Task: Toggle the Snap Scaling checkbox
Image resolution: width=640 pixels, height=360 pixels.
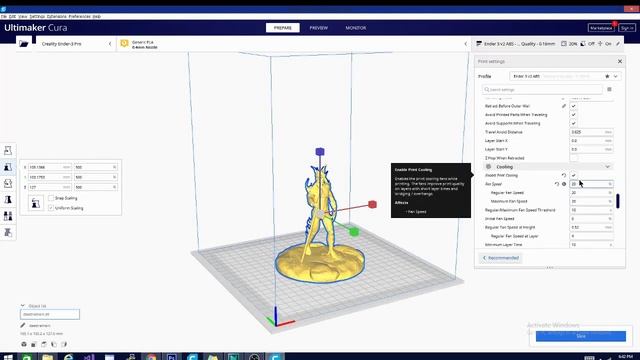Action: click(51, 198)
